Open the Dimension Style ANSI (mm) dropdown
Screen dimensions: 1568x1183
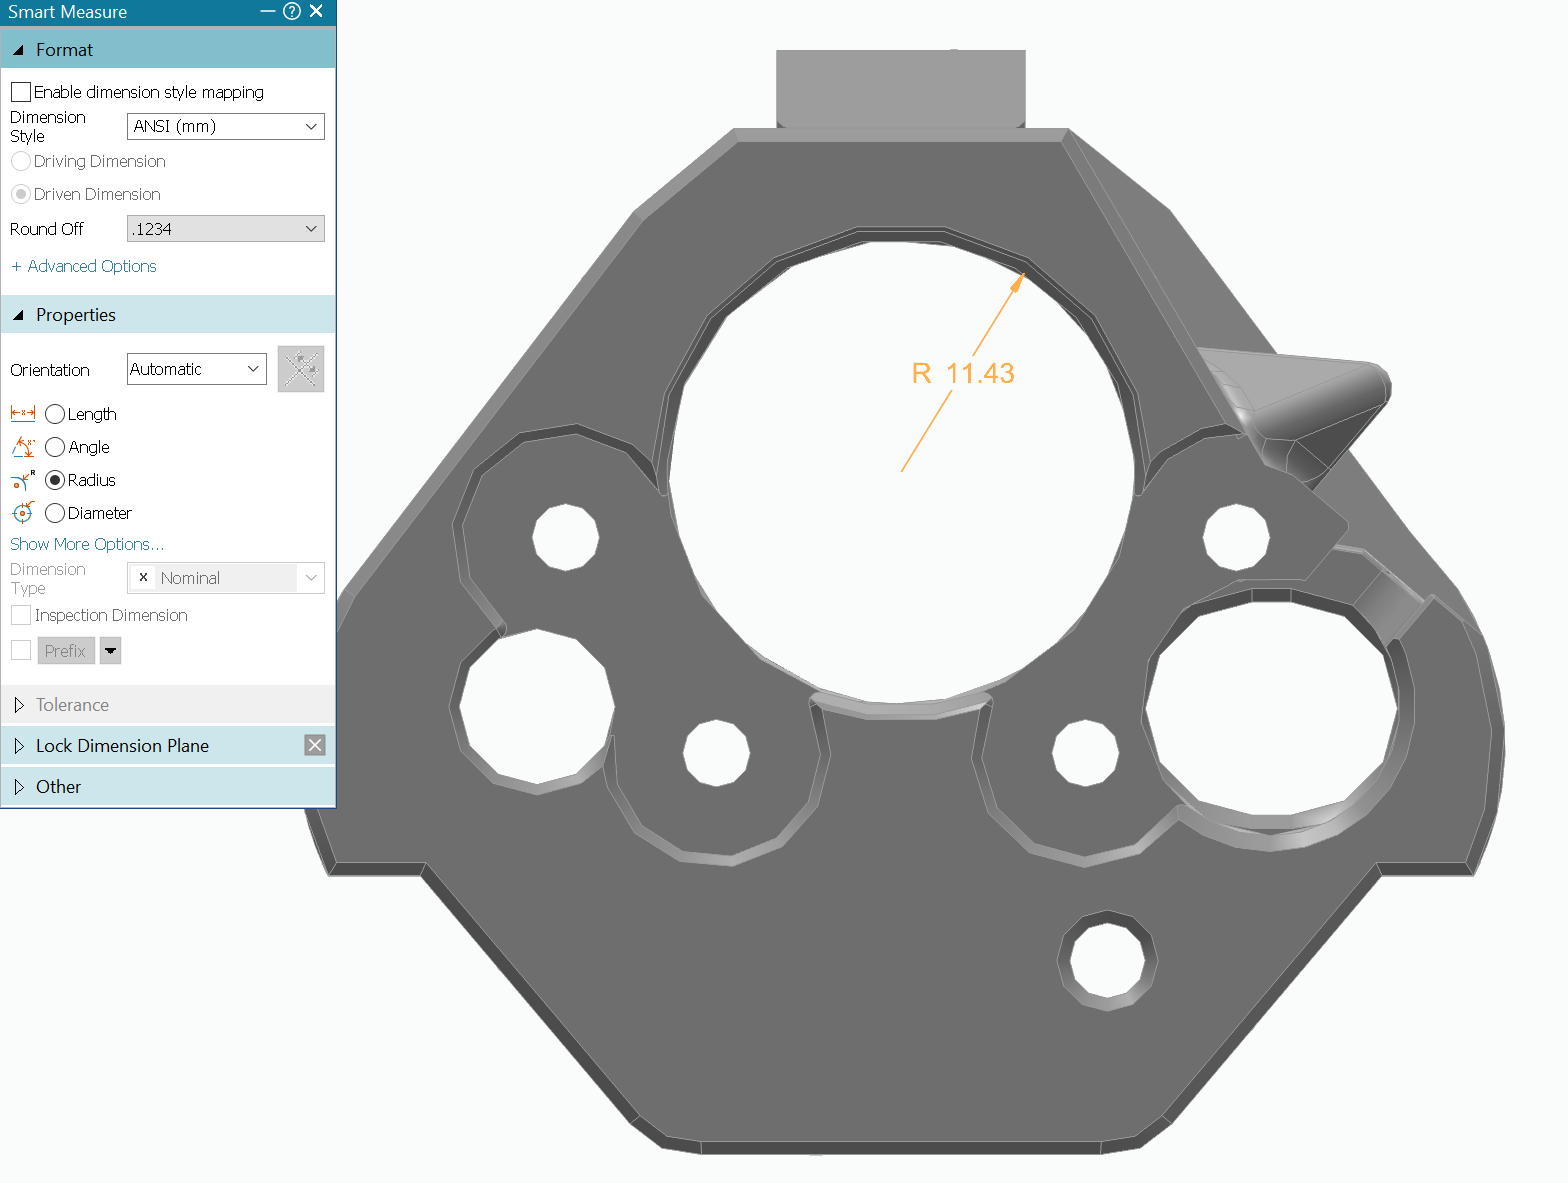tap(226, 126)
